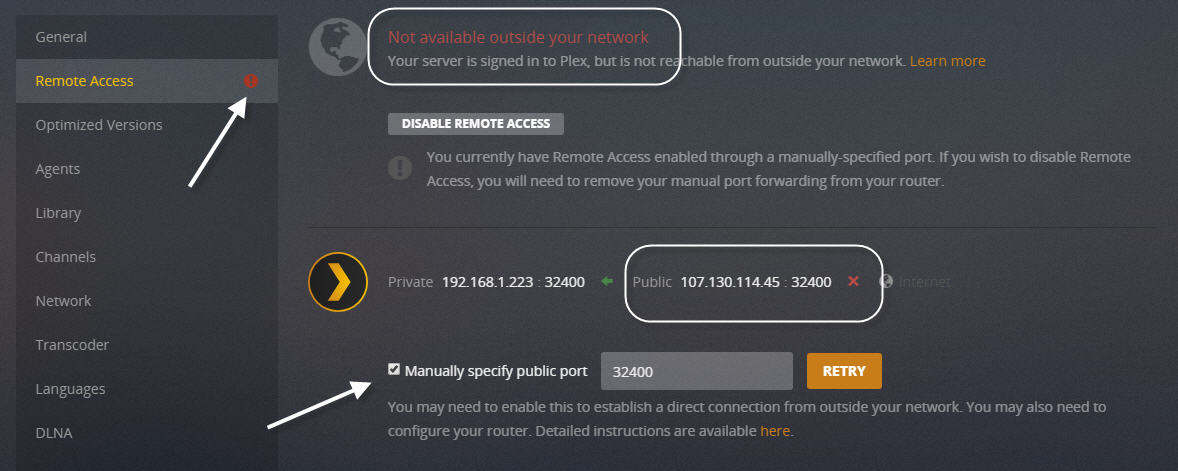Open the General settings section
The width and height of the screenshot is (1178, 471).
click(61, 37)
